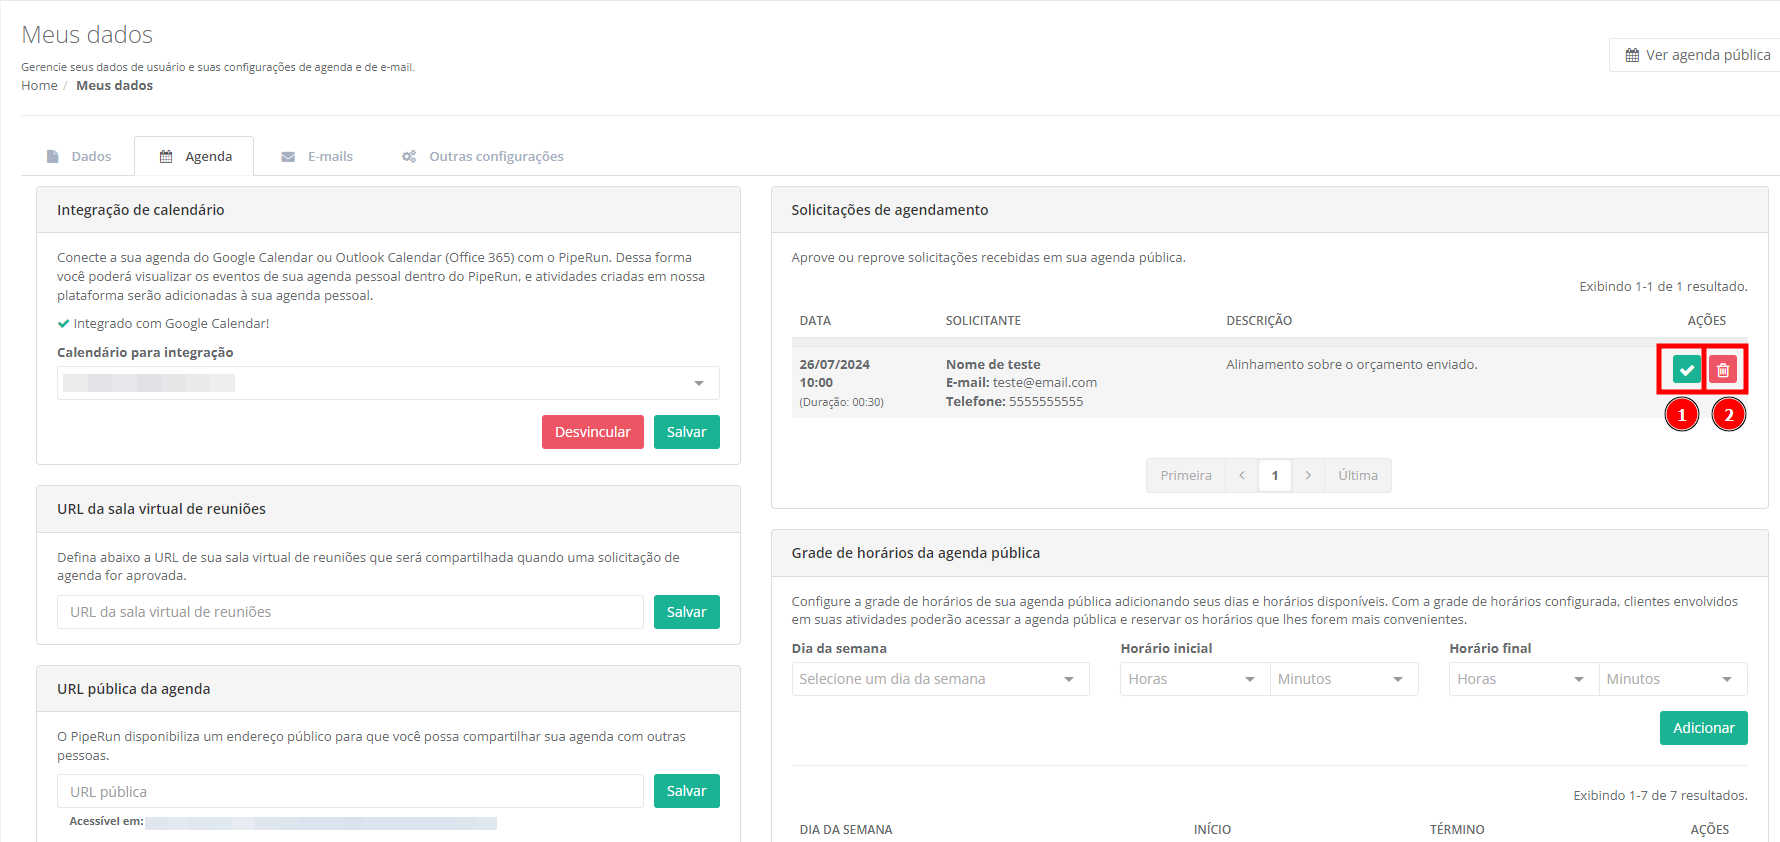Expand Calendário para integração dropdown
The height and width of the screenshot is (842, 1780).
click(x=388, y=383)
